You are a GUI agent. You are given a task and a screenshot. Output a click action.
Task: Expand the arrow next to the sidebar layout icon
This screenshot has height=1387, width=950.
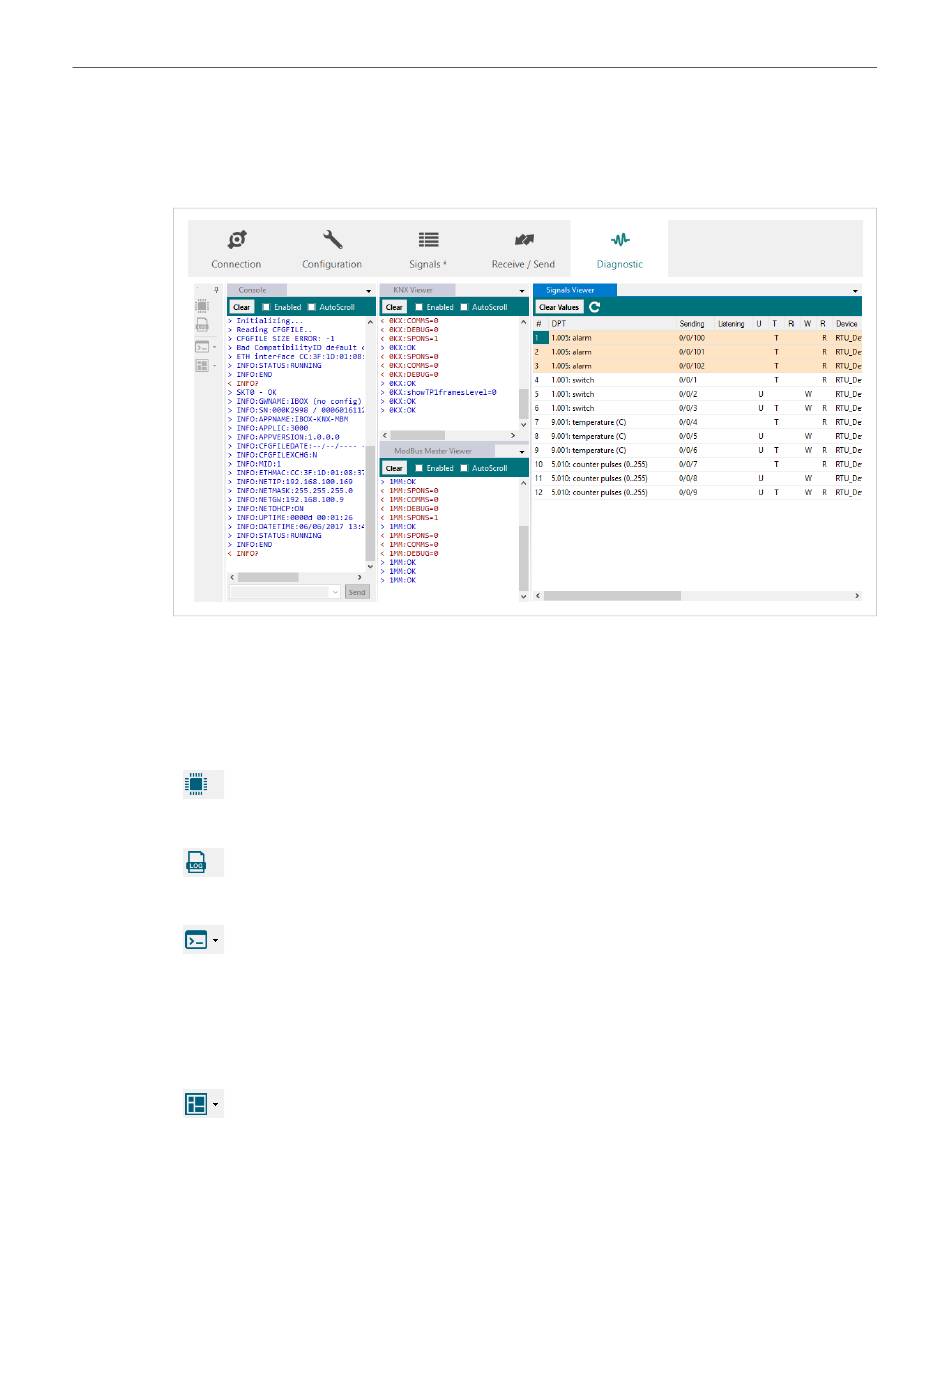tap(214, 367)
